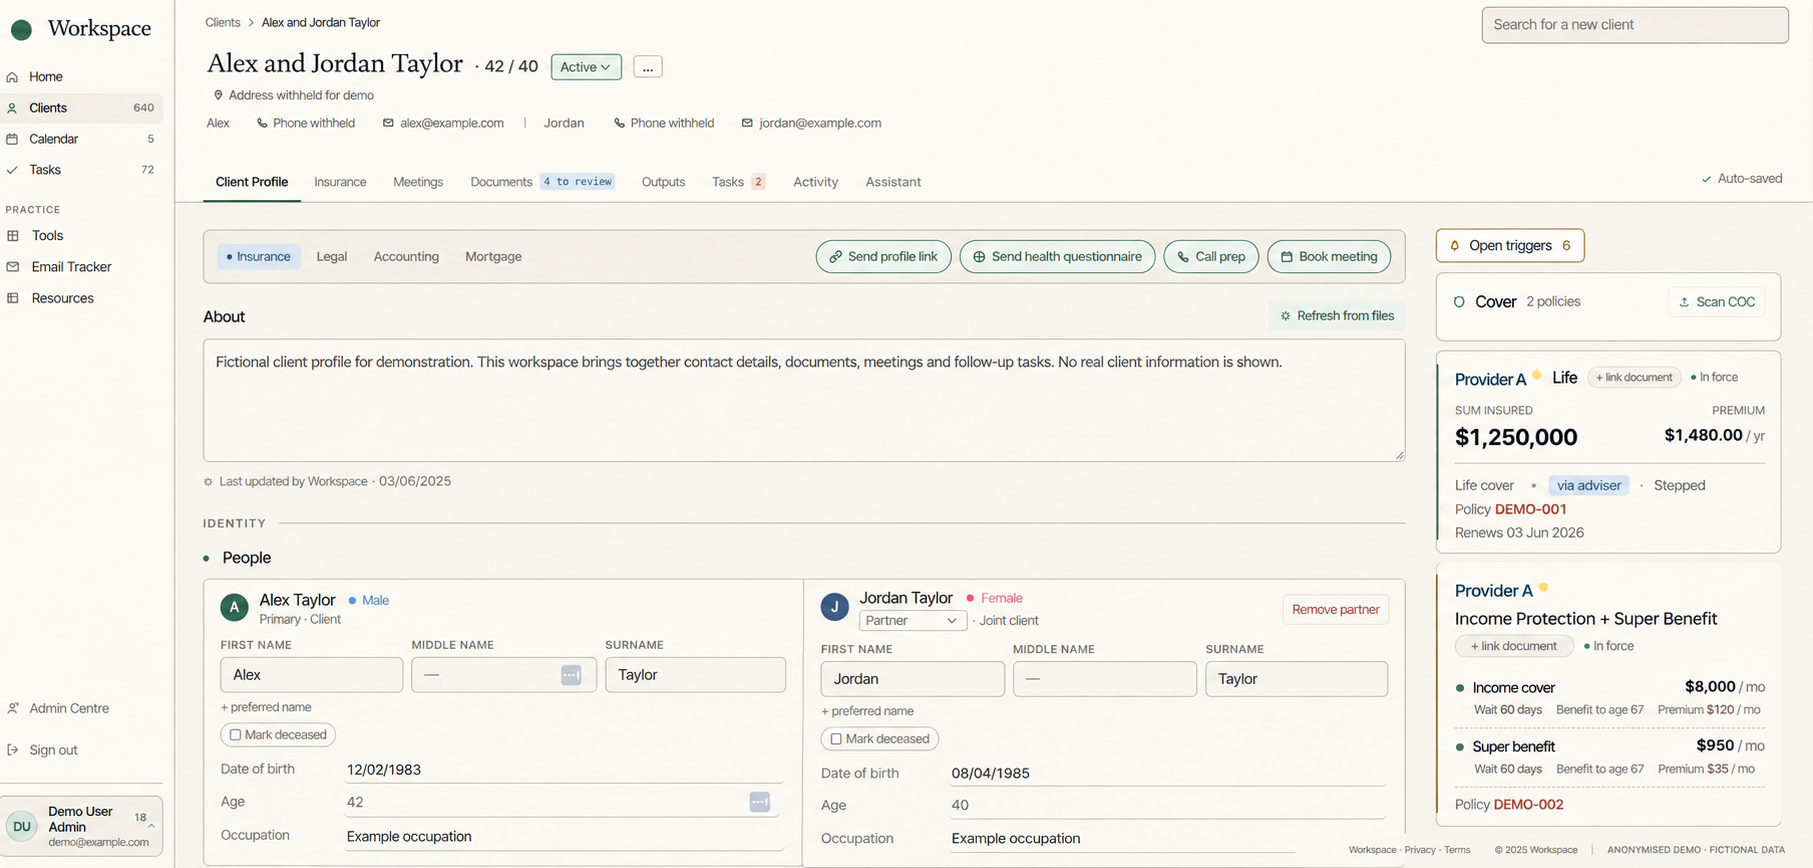
Task: Go to Tasks via sidebar checkmark icon
Action: click(x=12, y=170)
